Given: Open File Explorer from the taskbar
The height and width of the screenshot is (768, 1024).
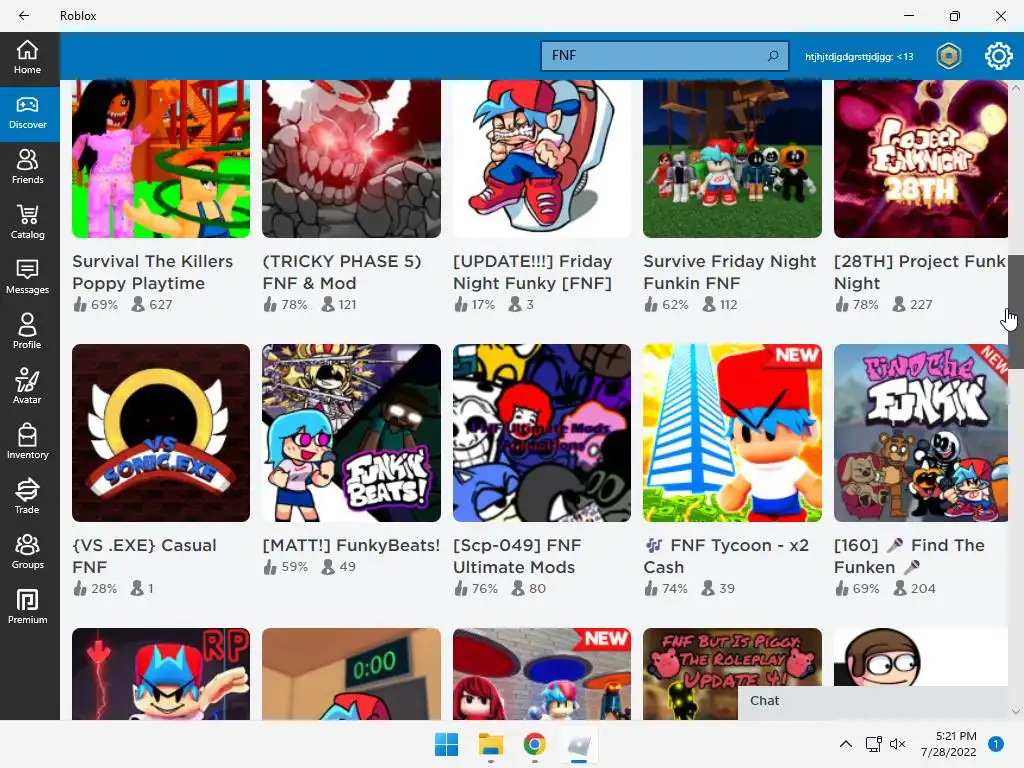Looking at the screenshot, I should click(x=490, y=744).
